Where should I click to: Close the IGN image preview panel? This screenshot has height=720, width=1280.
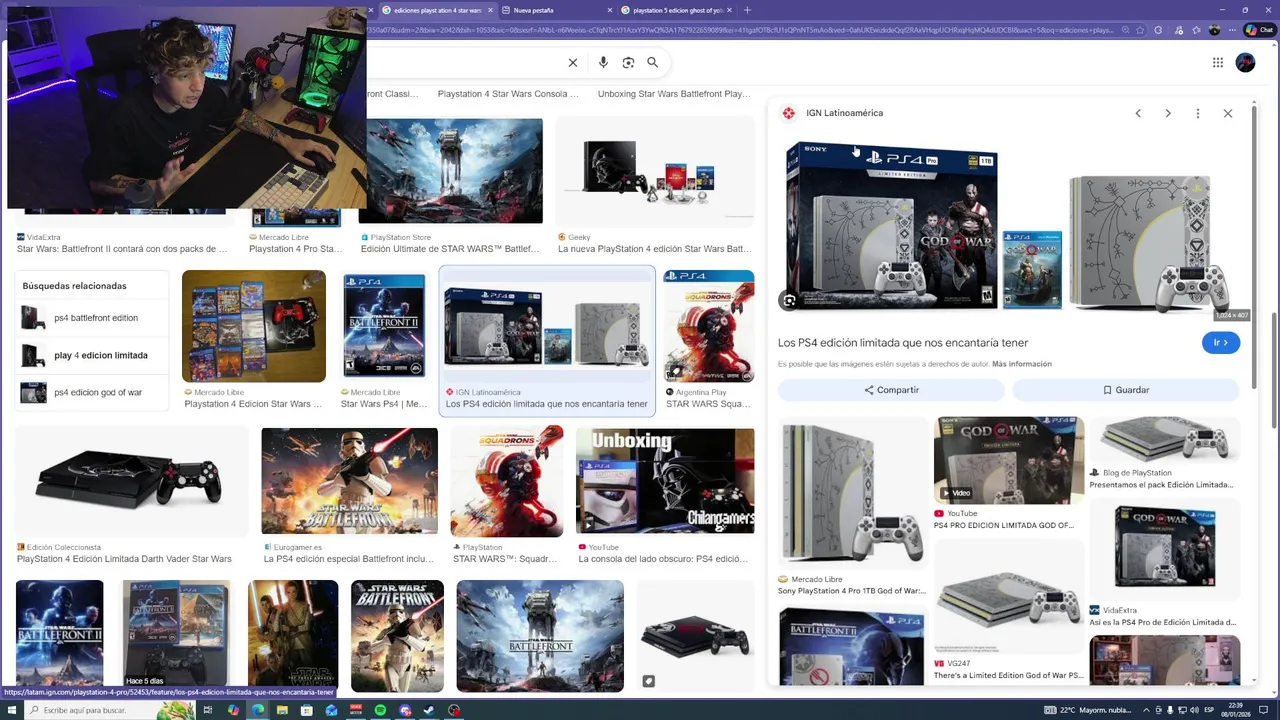click(1228, 113)
